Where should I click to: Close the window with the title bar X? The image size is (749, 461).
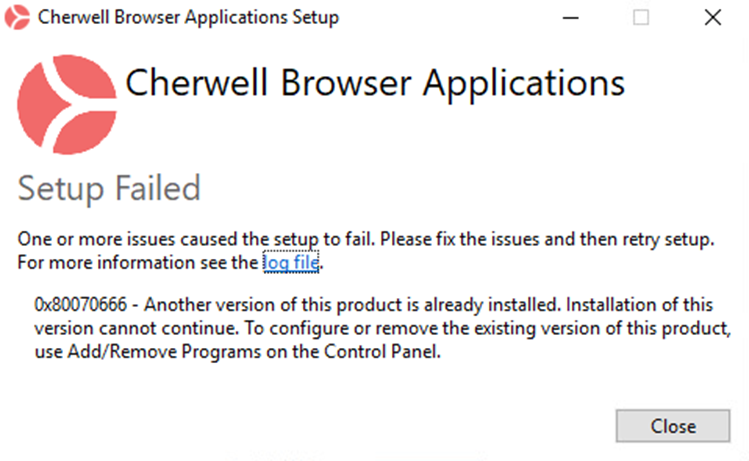point(712,17)
